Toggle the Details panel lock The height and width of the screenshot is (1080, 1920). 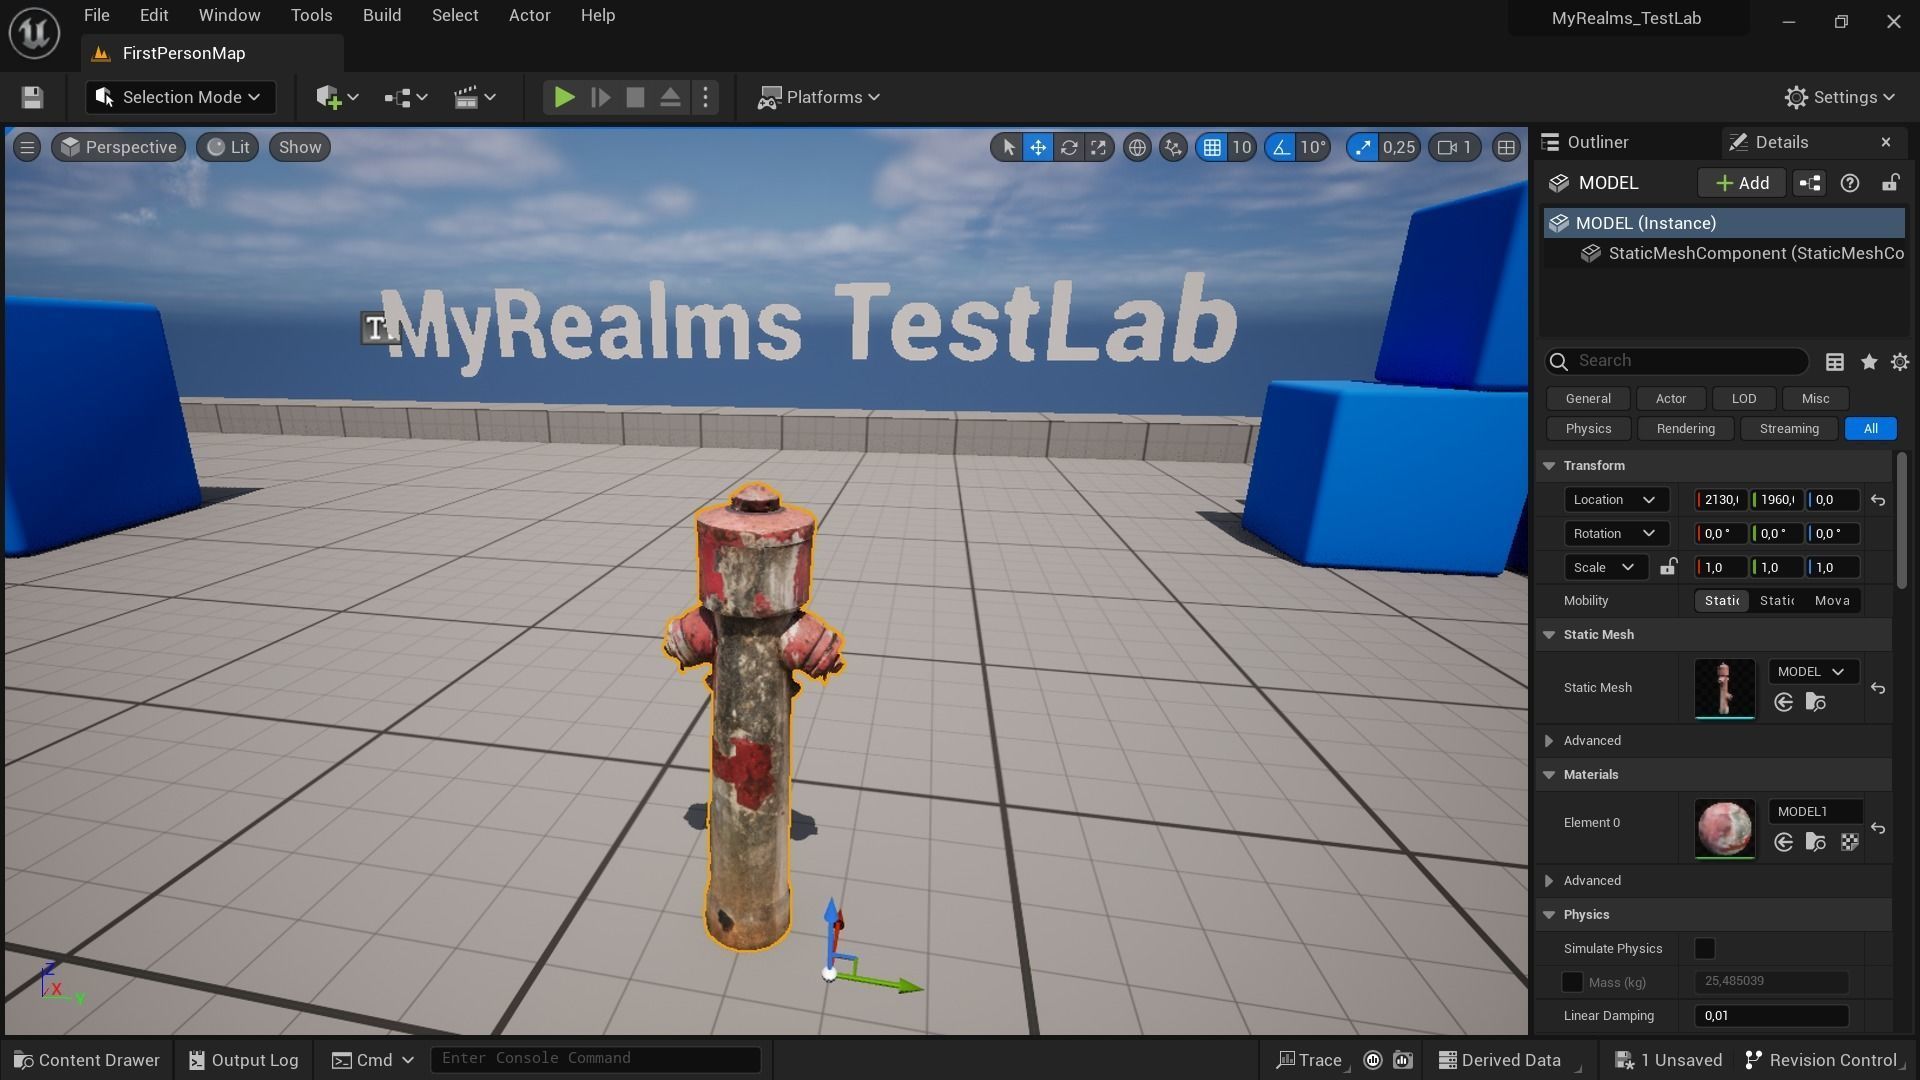click(x=1890, y=183)
